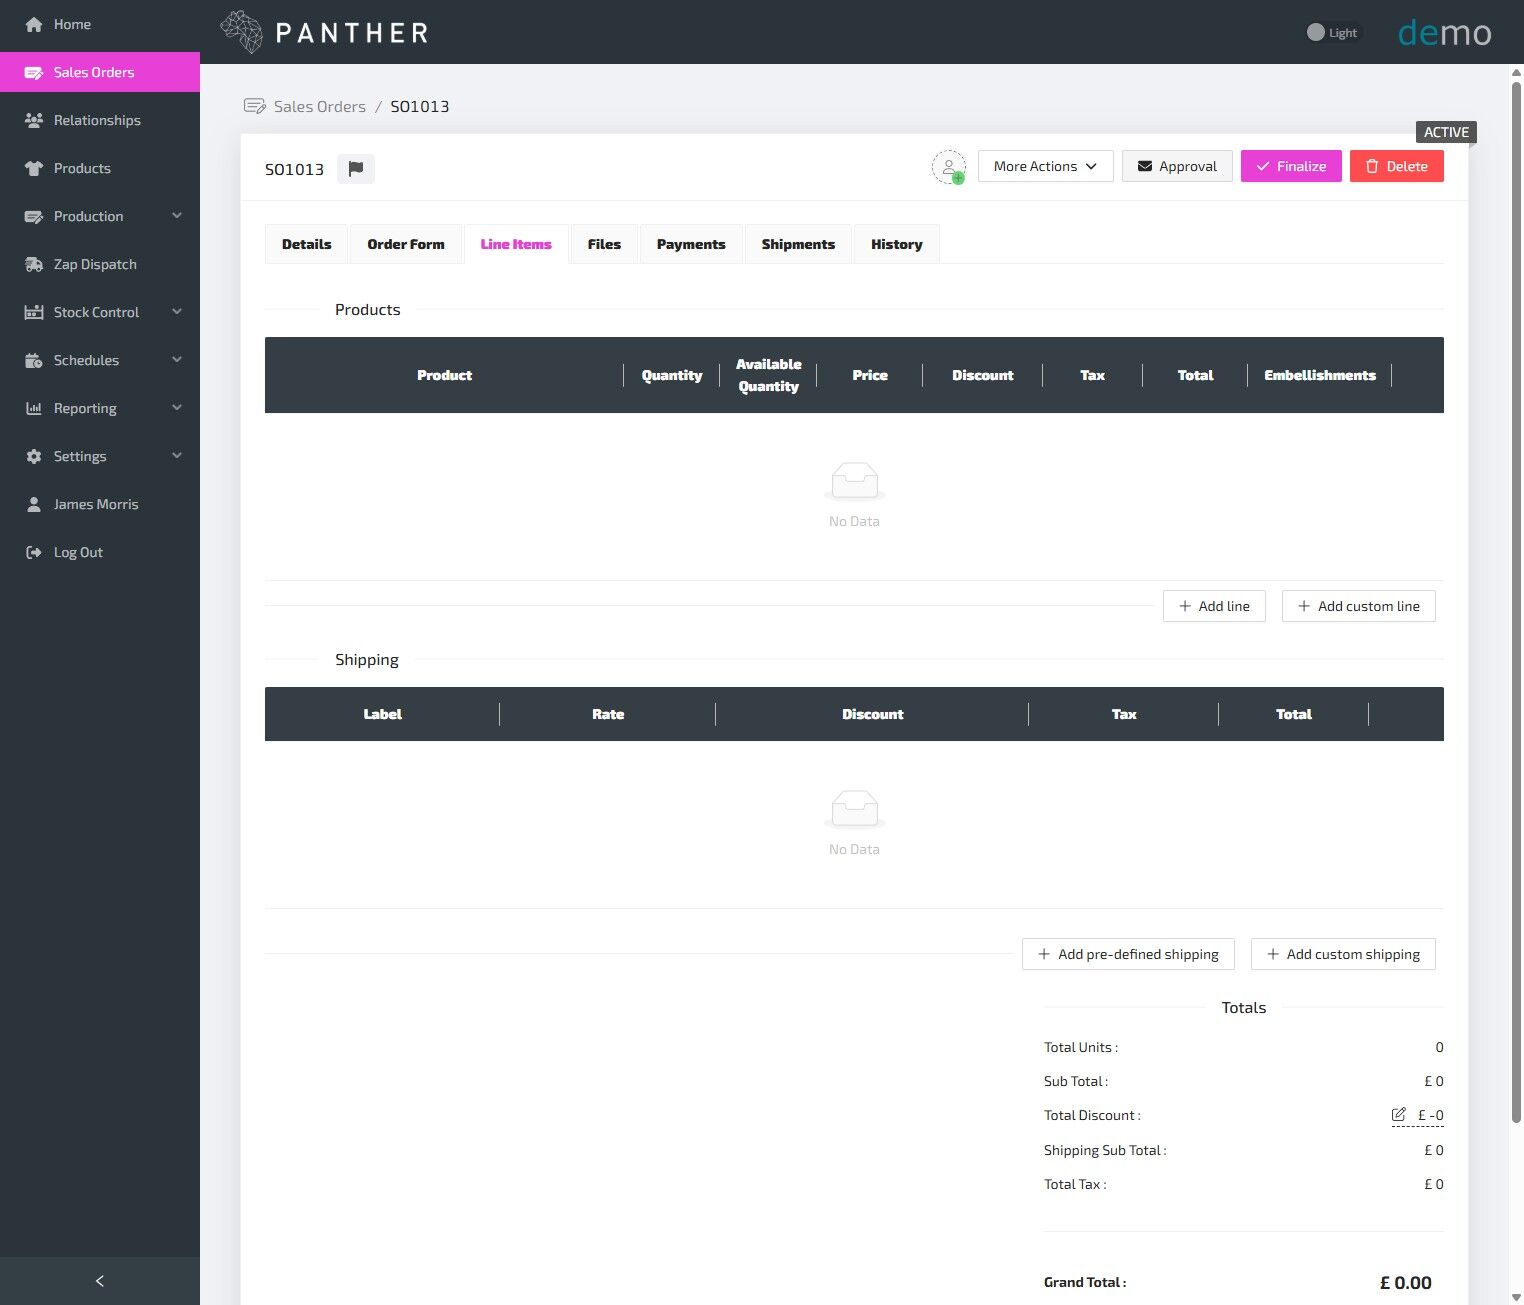Click the Sub Total label

pos(1076,1081)
